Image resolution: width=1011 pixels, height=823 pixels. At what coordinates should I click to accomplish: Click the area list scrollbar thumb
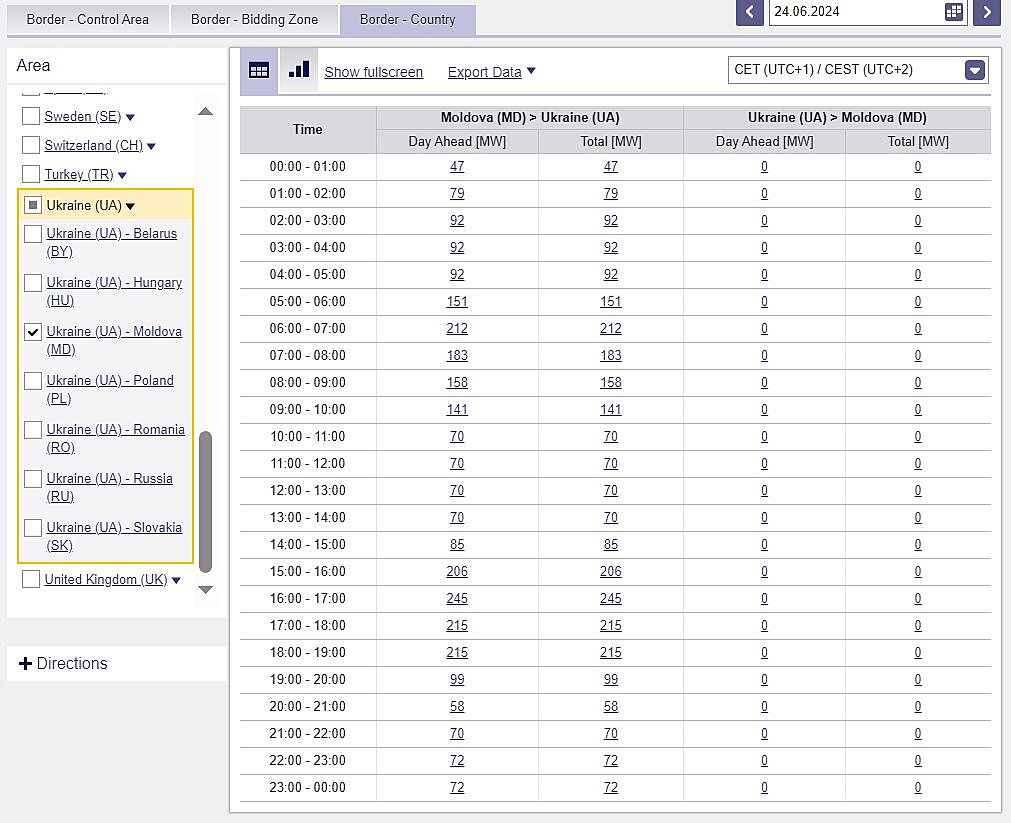pyautogui.click(x=206, y=500)
